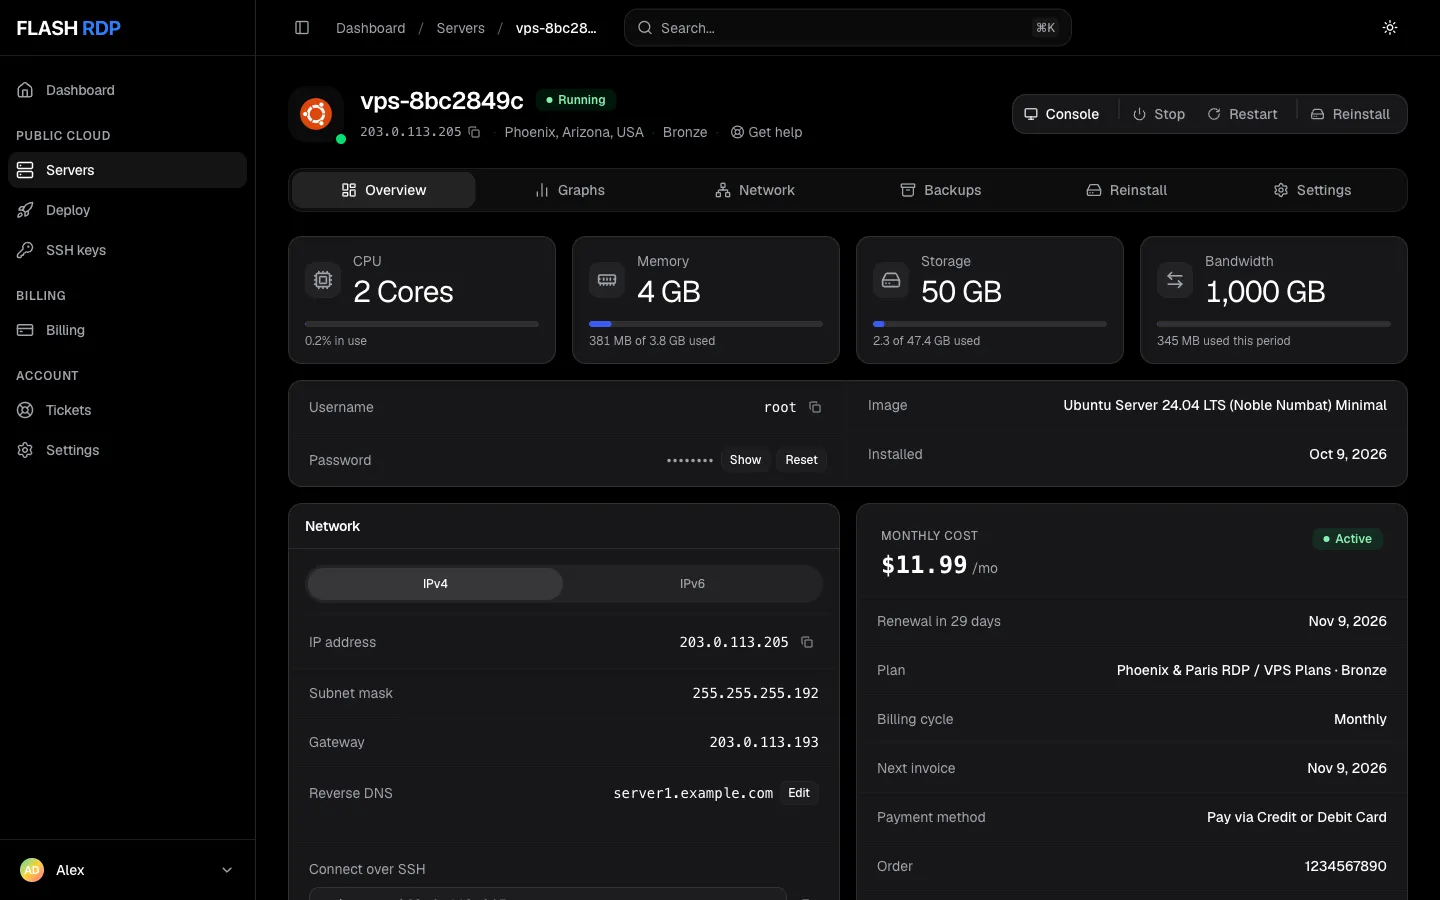Toggle the sidebar panel icon
1440x900 pixels.
click(x=302, y=28)
